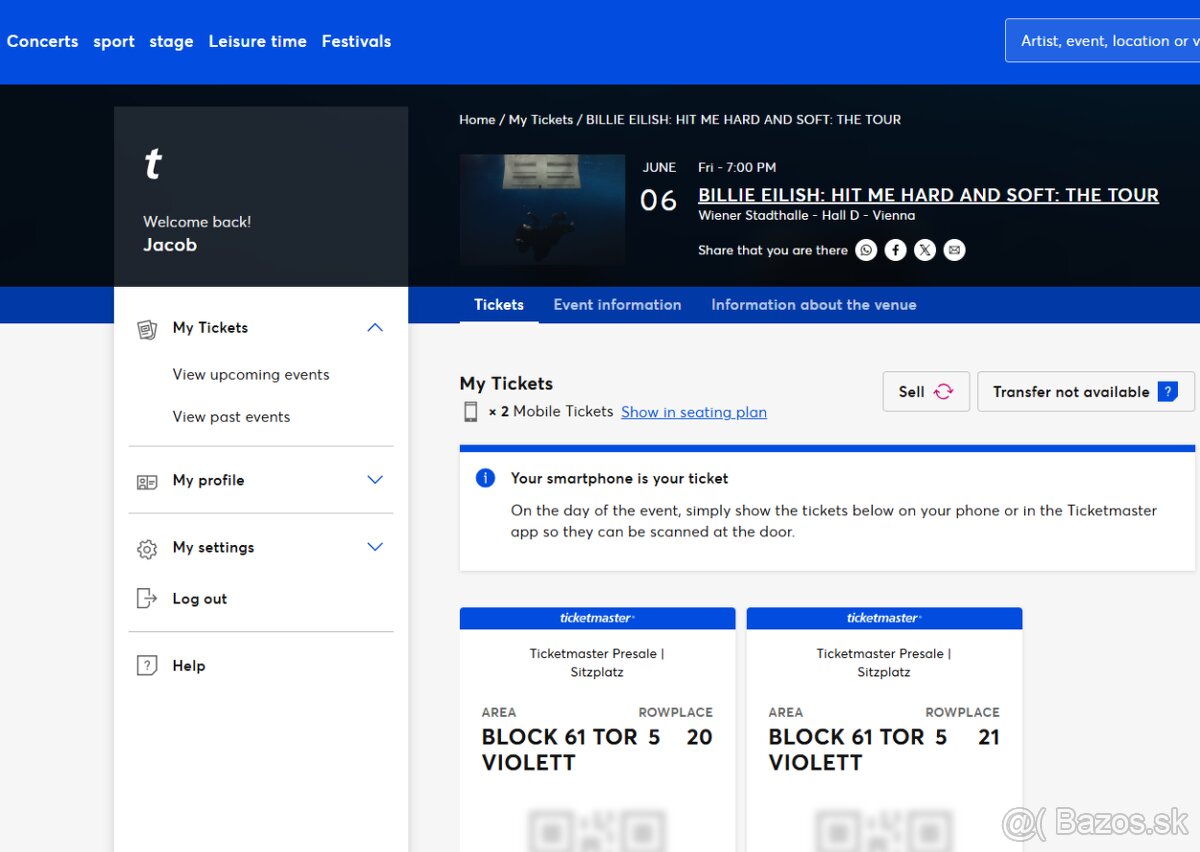Viewport: 1200px width, 852px height.
Task: Collapse the My Tickets section
Action: point(375,328)
